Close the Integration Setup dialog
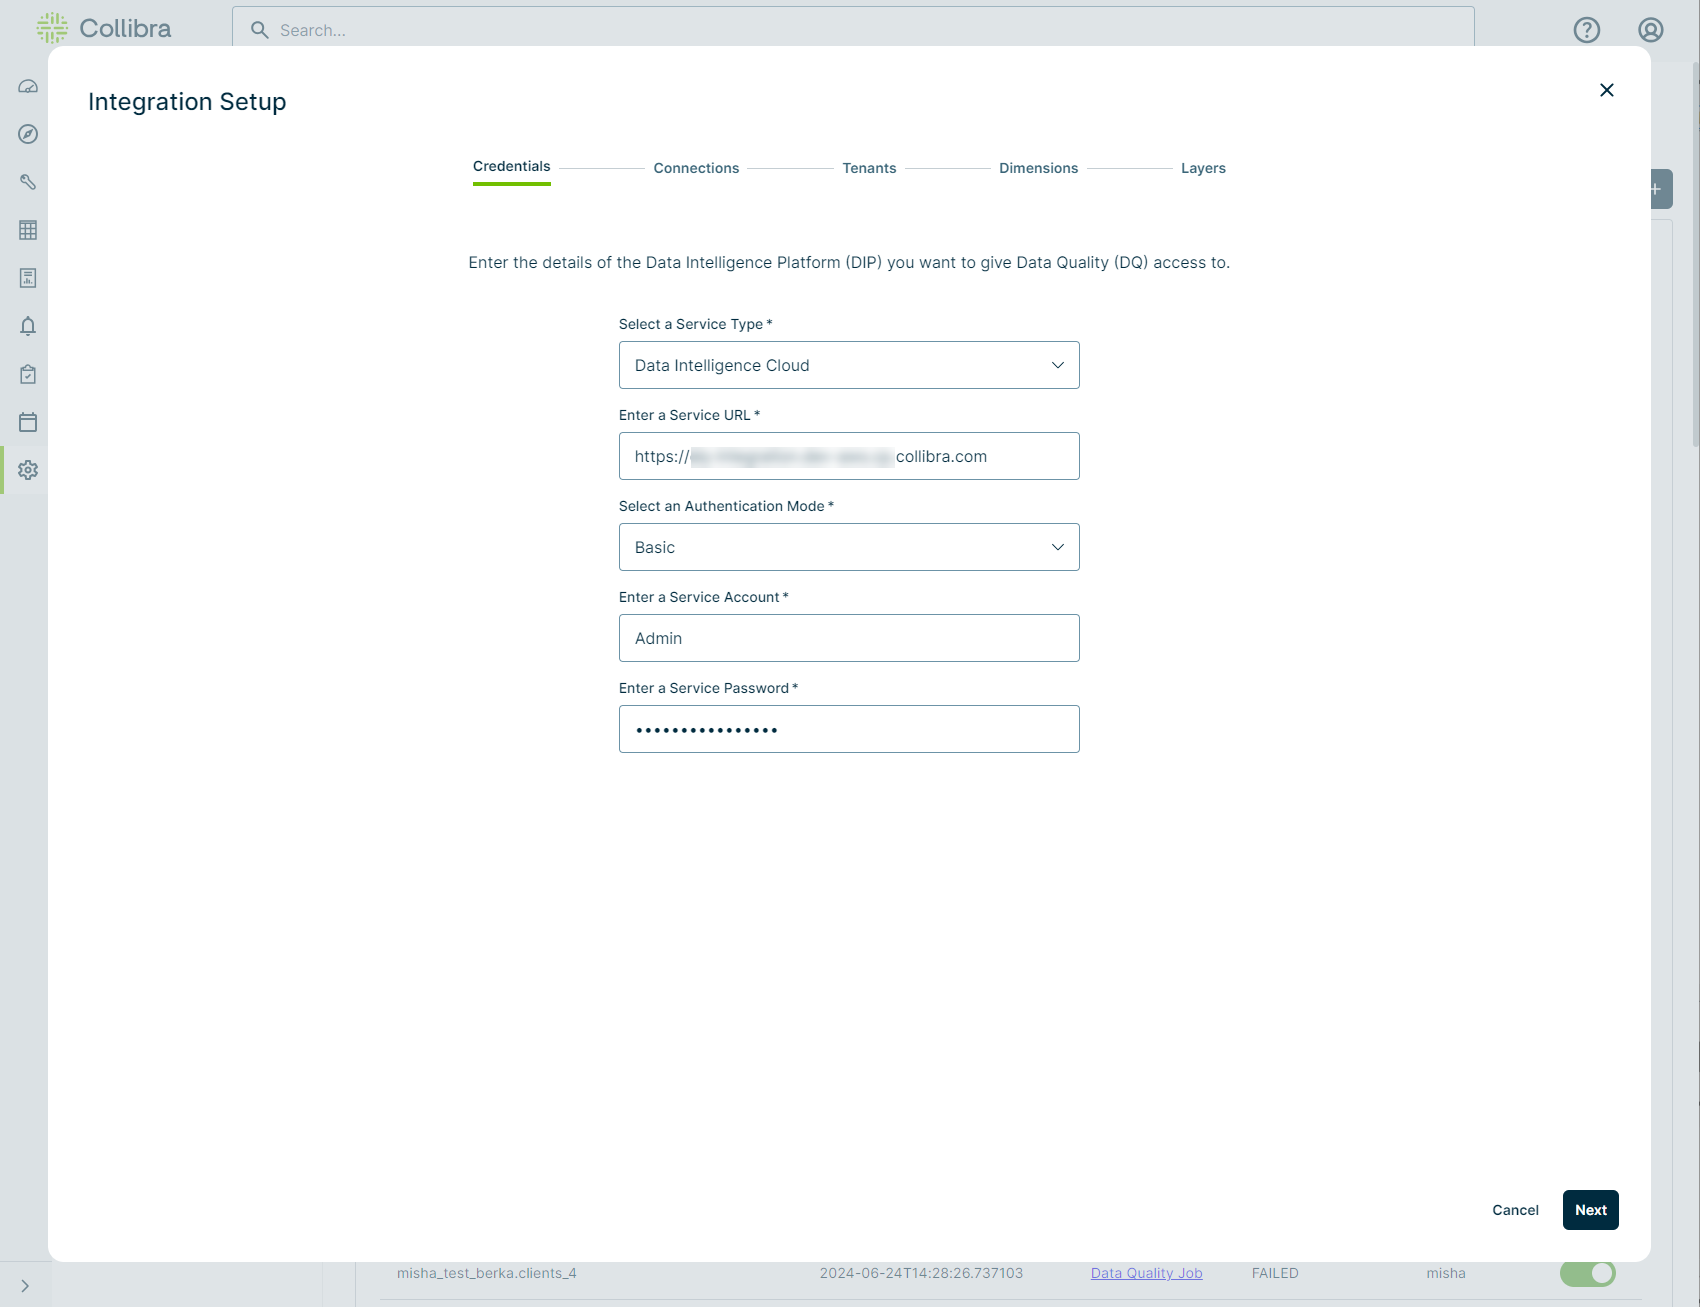This screenshot has height=1307, width=1700. (1606, 90)
